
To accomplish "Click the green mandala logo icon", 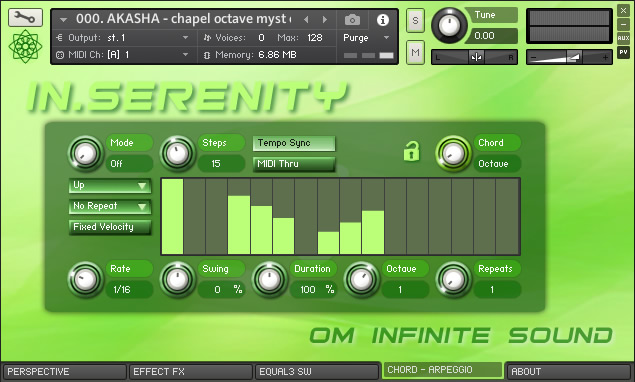I will pyautogui.click(x=25, y=46).
